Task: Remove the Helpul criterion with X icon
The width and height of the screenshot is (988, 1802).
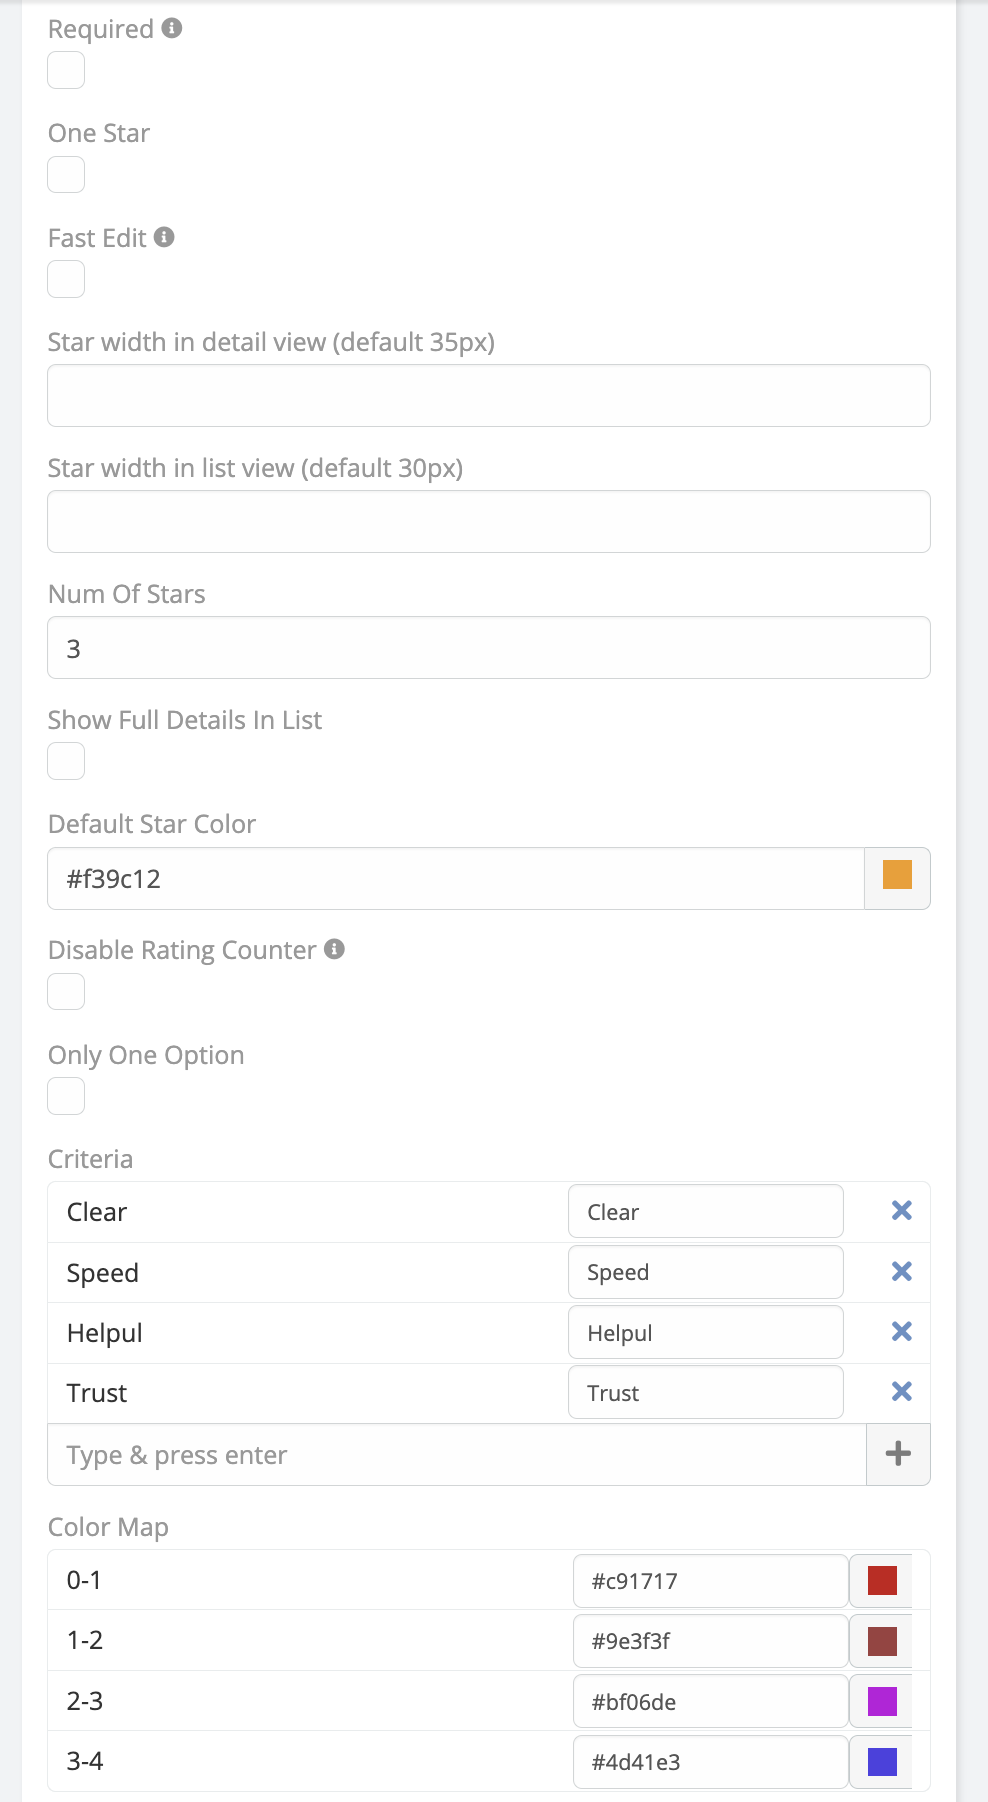Action: [901, 1331]
